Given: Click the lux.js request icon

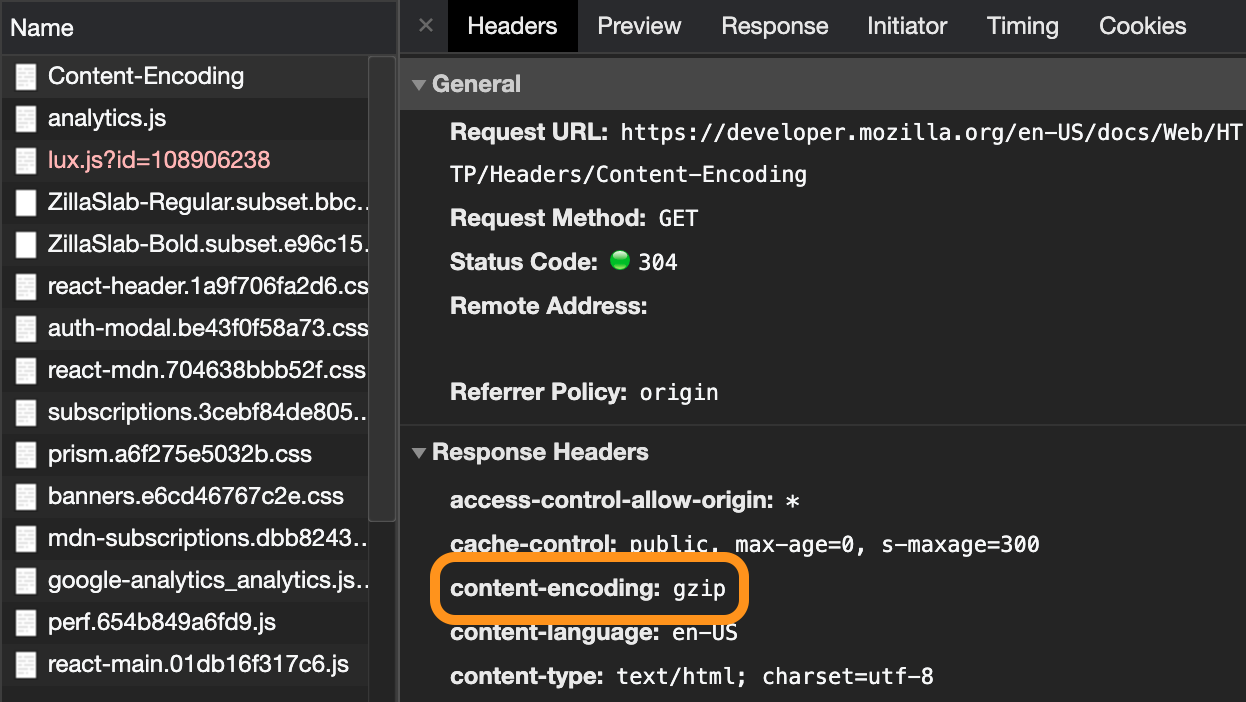Looking at the screenshot, I should point(25,160).
